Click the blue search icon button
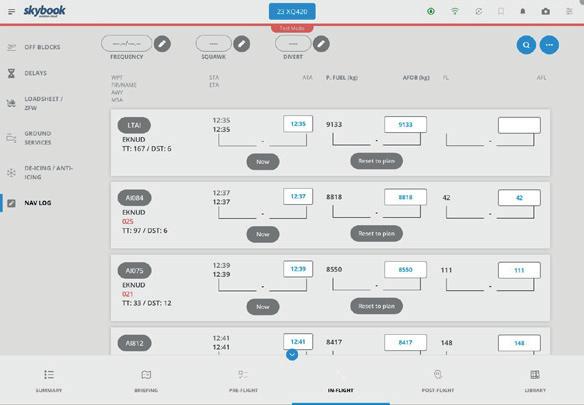Screen dimensions: 584x405 526,45
